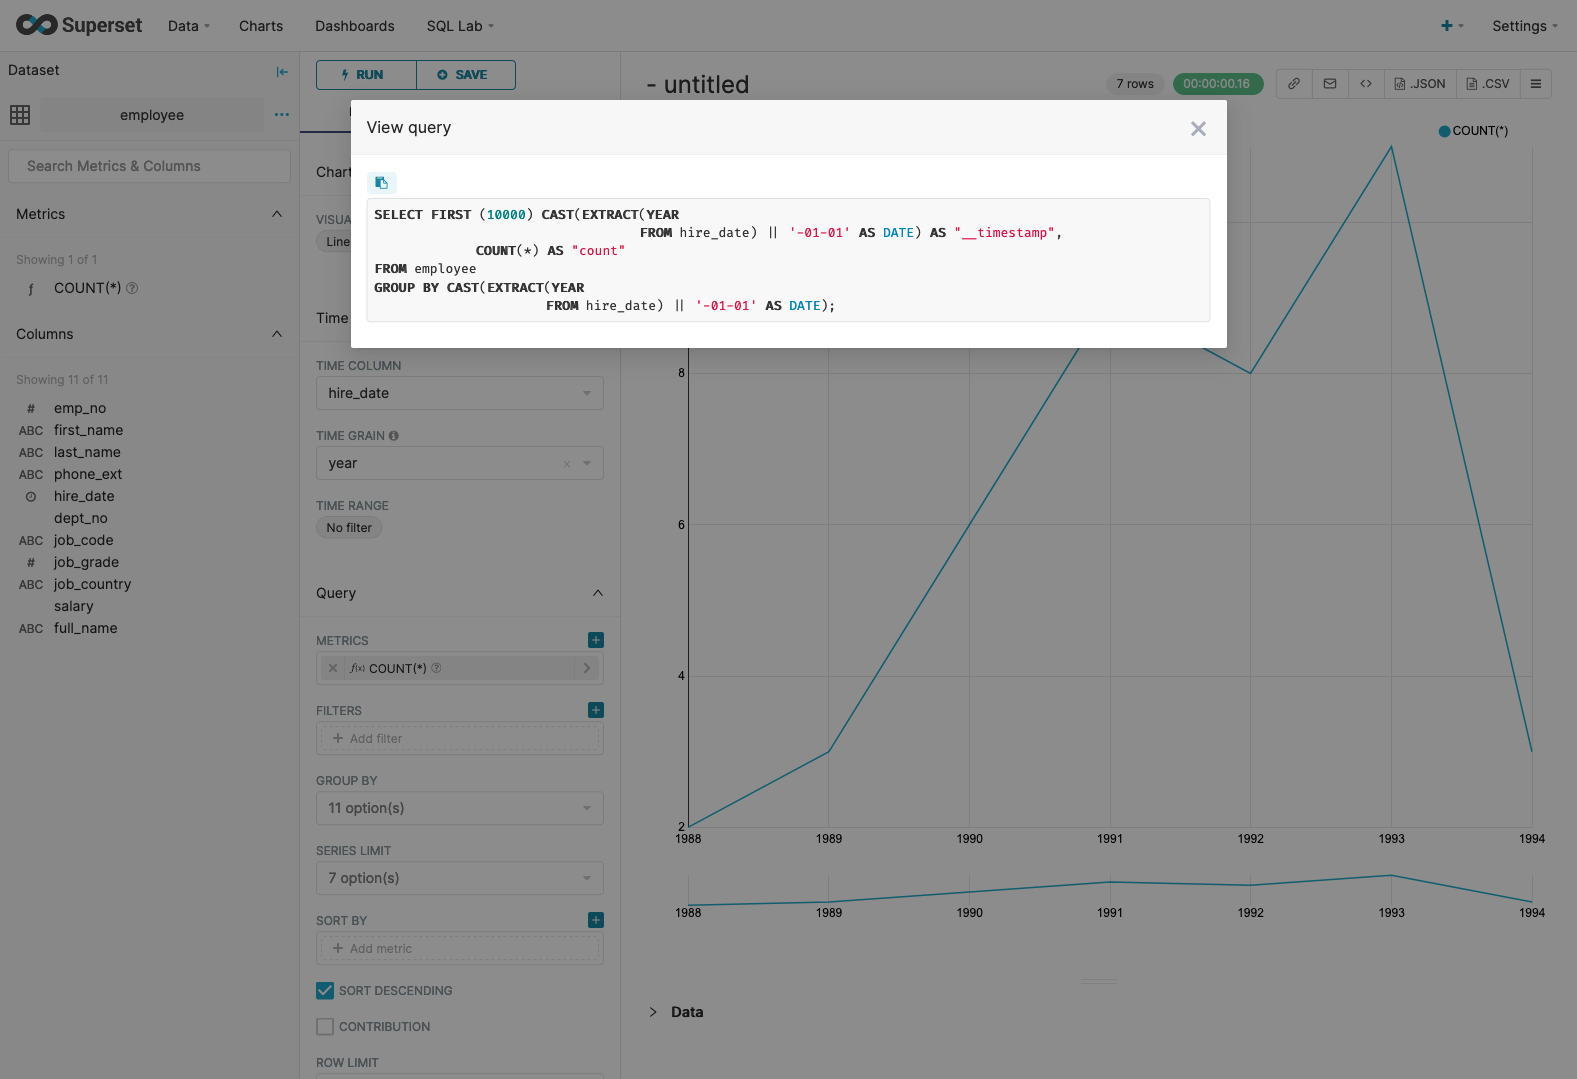This screenshot has width=1577, height=1079.
Task: Open Time Column hire_date dropdown
Action: (x=460, y=393)
